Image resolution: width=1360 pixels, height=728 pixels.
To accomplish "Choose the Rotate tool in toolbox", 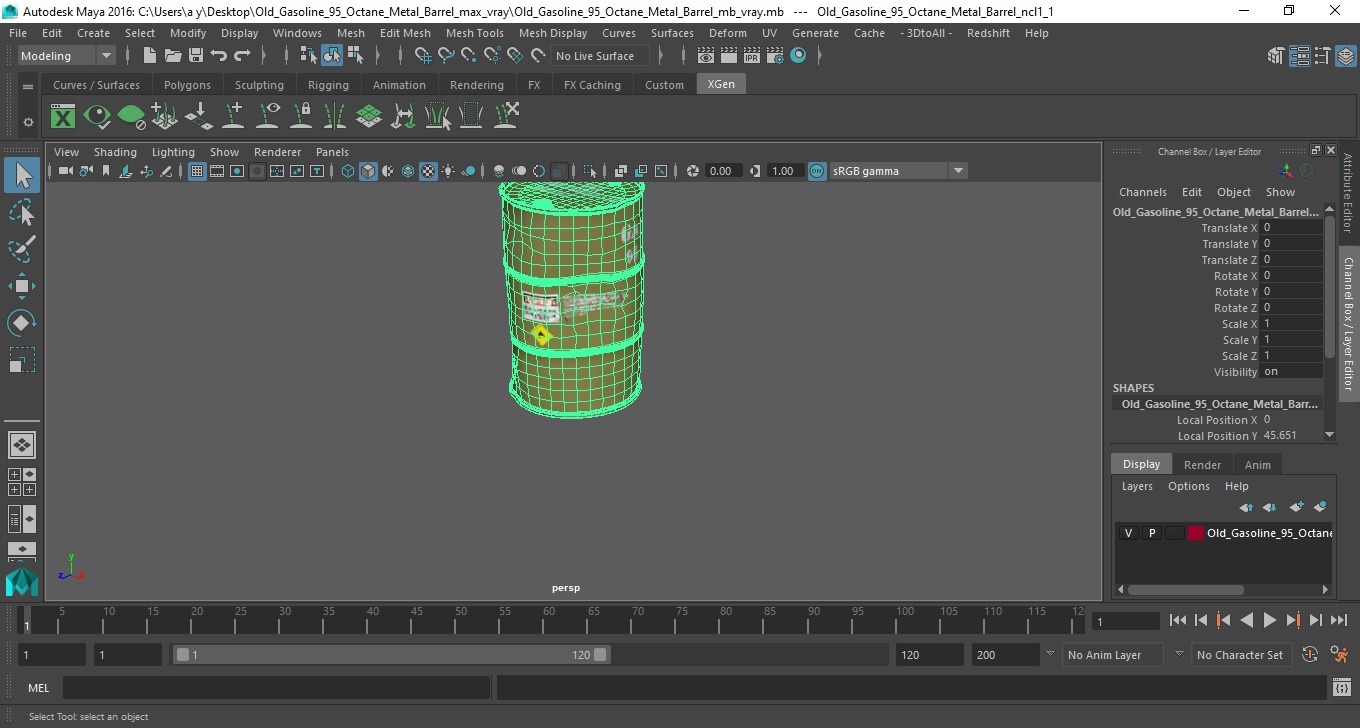I will [x=22, y=322].
